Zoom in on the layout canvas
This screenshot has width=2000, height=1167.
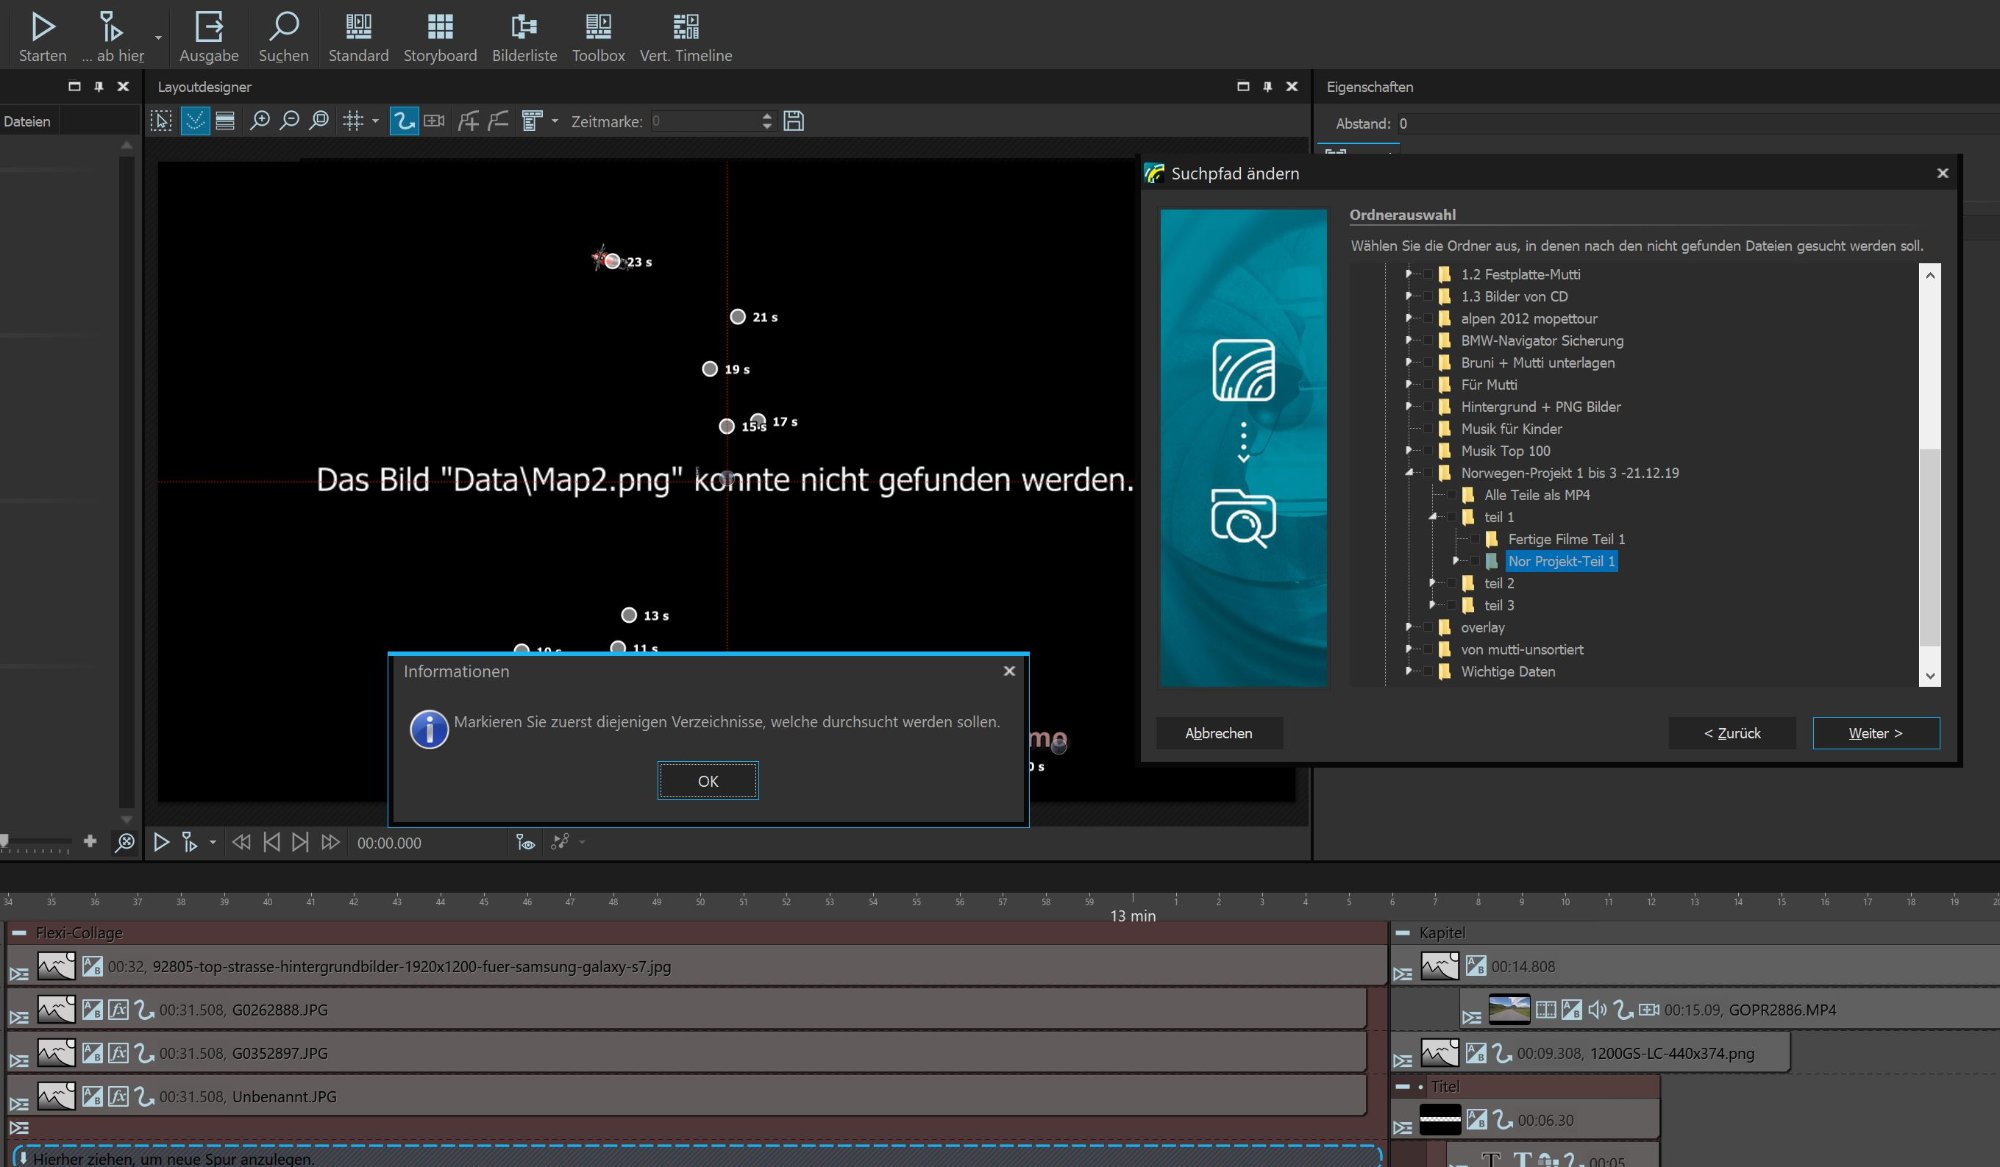coord(260,121)
